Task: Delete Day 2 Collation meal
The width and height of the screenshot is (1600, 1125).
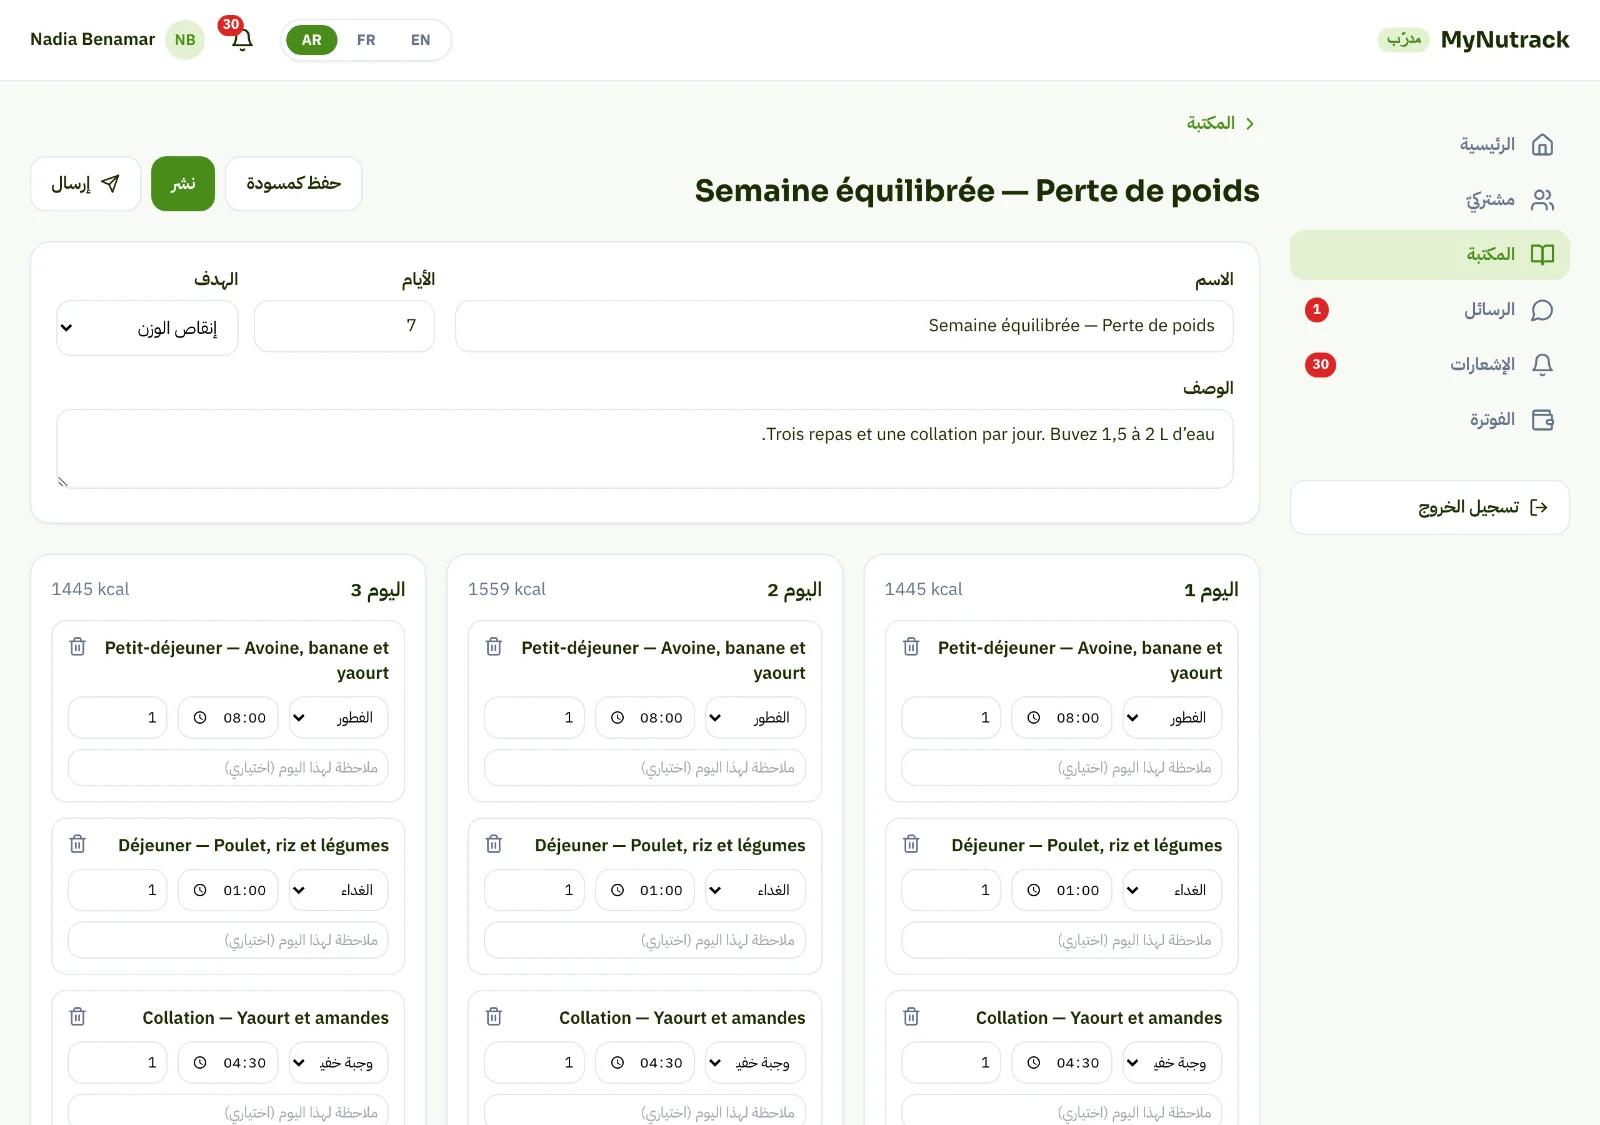Action: (494, 1017)
